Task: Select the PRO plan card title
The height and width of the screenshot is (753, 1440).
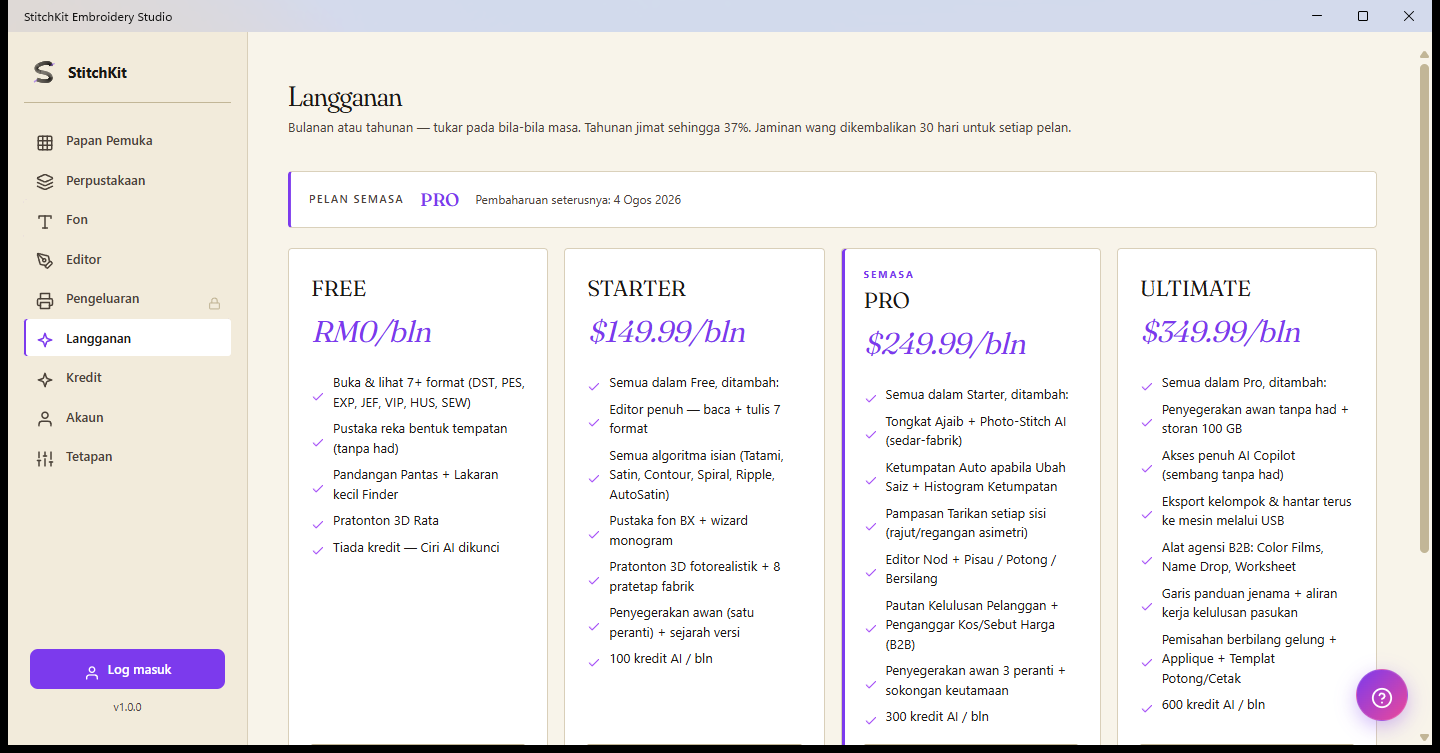Action: coord(887,301)
